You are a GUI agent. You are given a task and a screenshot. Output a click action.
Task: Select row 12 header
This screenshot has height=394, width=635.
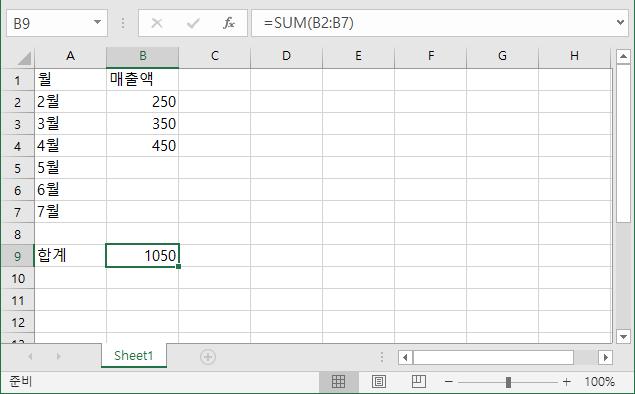coord(17,322)
